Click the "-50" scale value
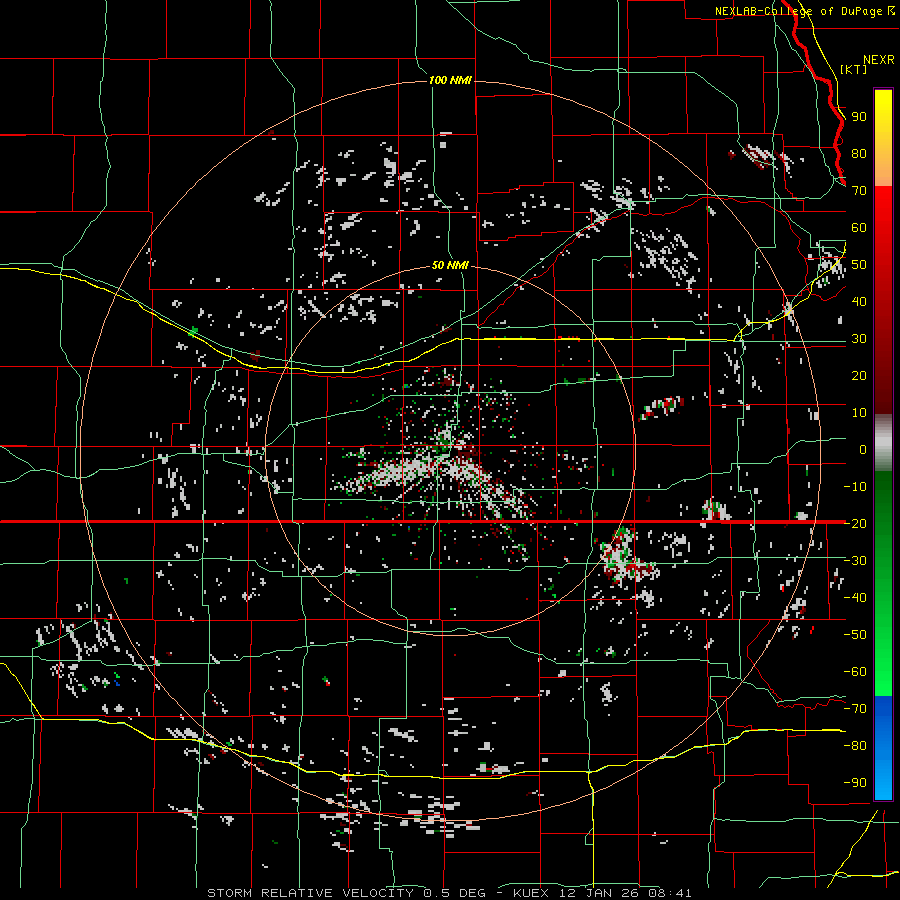Screen dimensions: 900x900 (x=855, y=635)
